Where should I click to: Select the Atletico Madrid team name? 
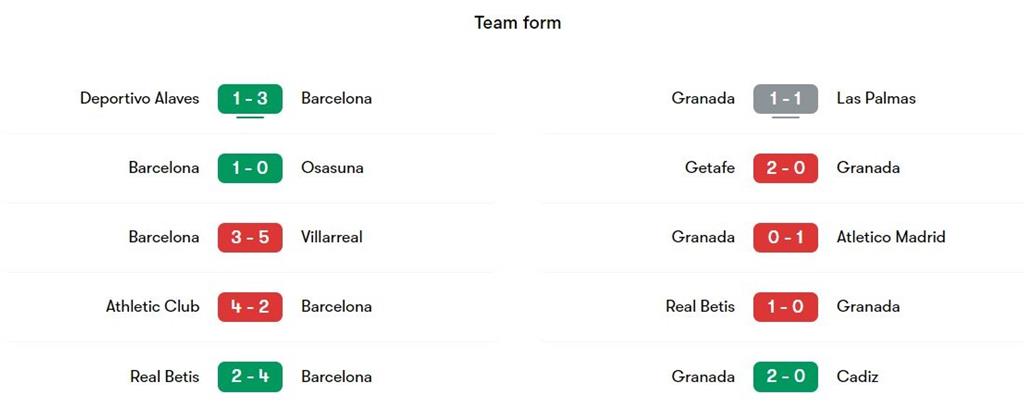pos(890,237)
